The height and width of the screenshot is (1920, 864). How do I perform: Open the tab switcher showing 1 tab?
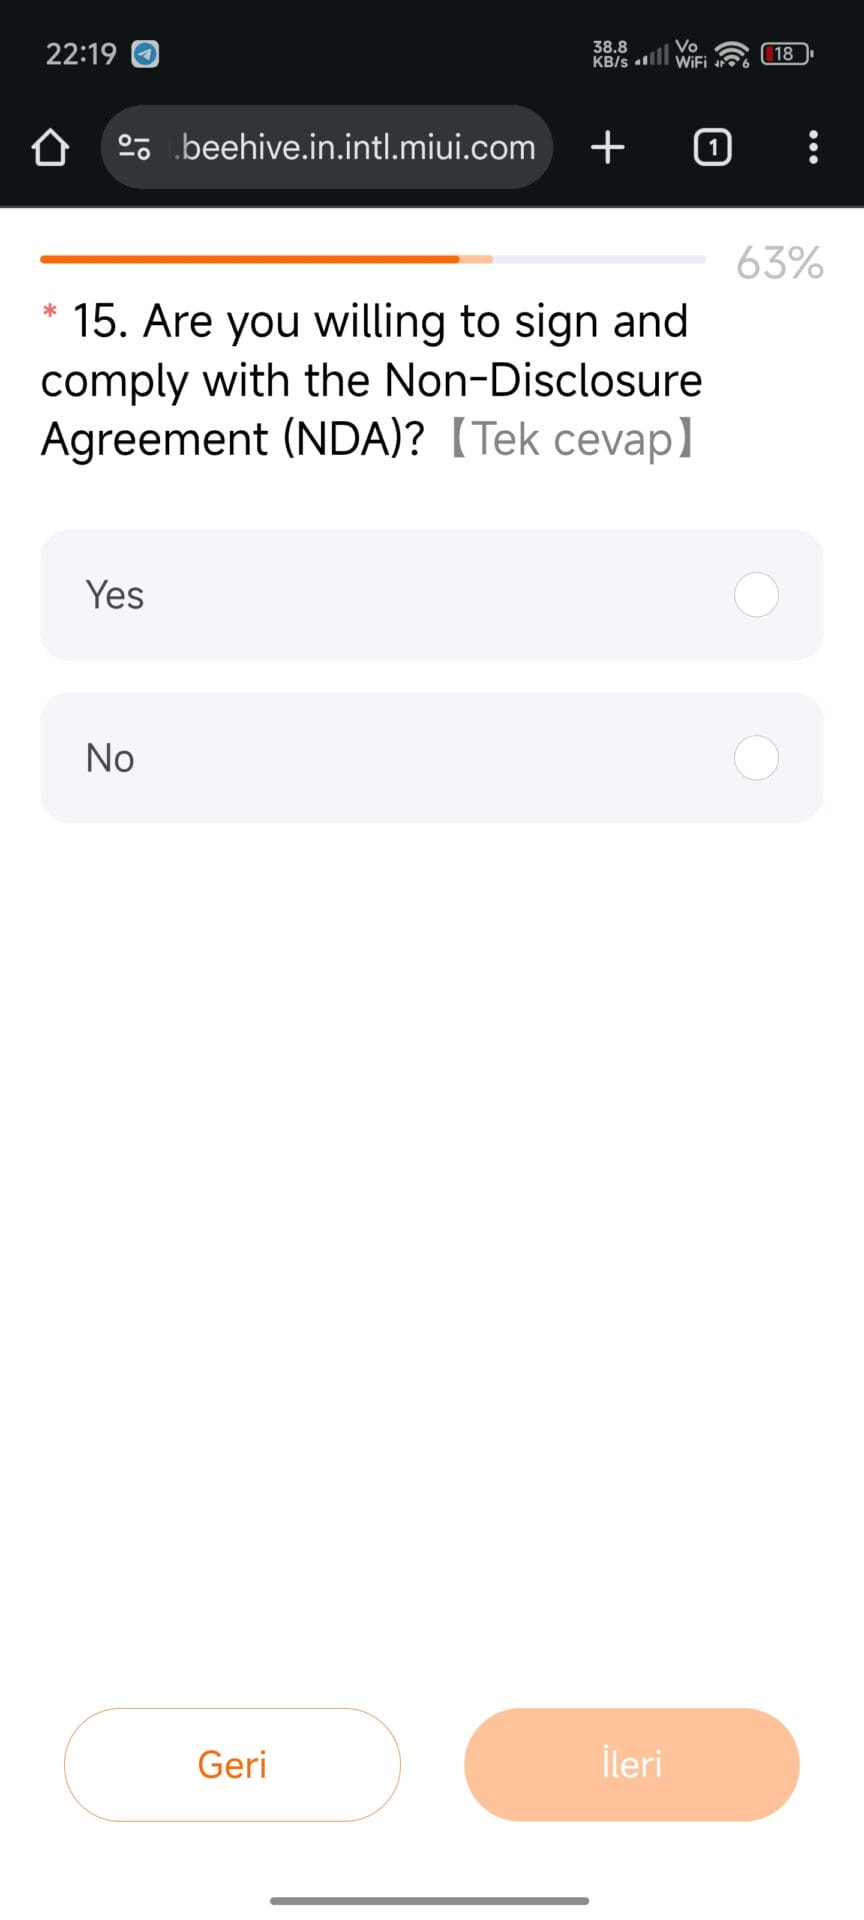coord(712,148)
